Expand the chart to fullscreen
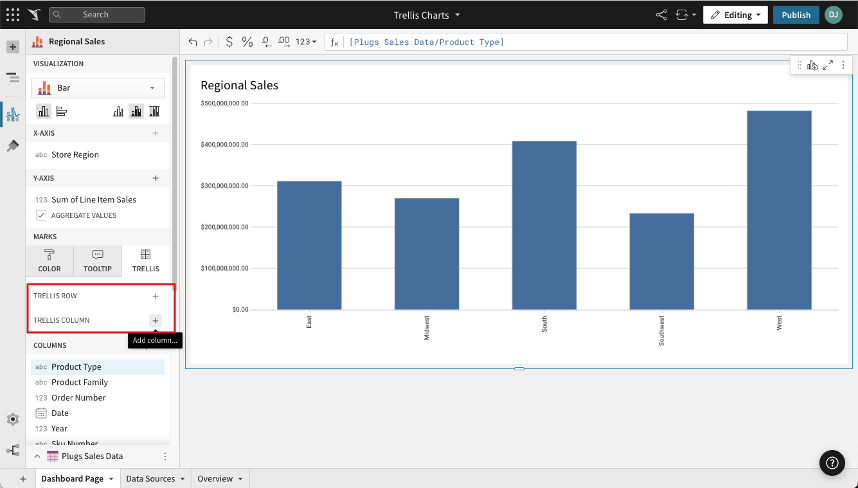 tap(828, 65)
